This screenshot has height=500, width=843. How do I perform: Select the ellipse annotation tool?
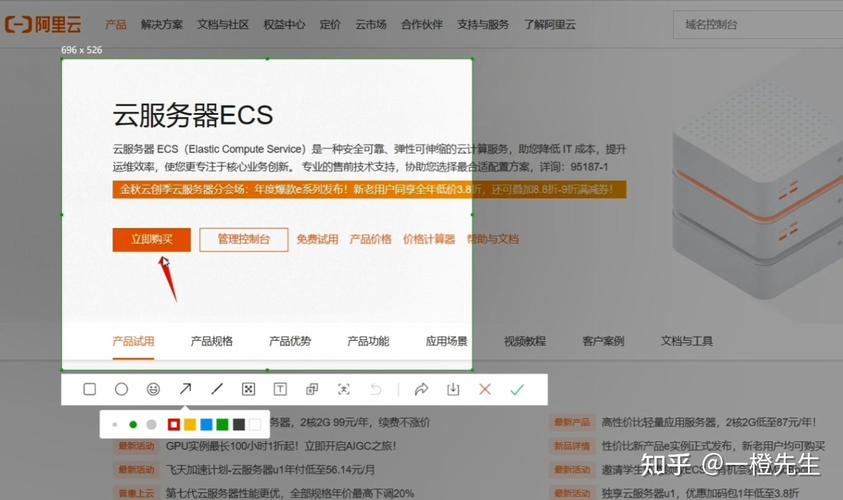click(x=122, y=389)
